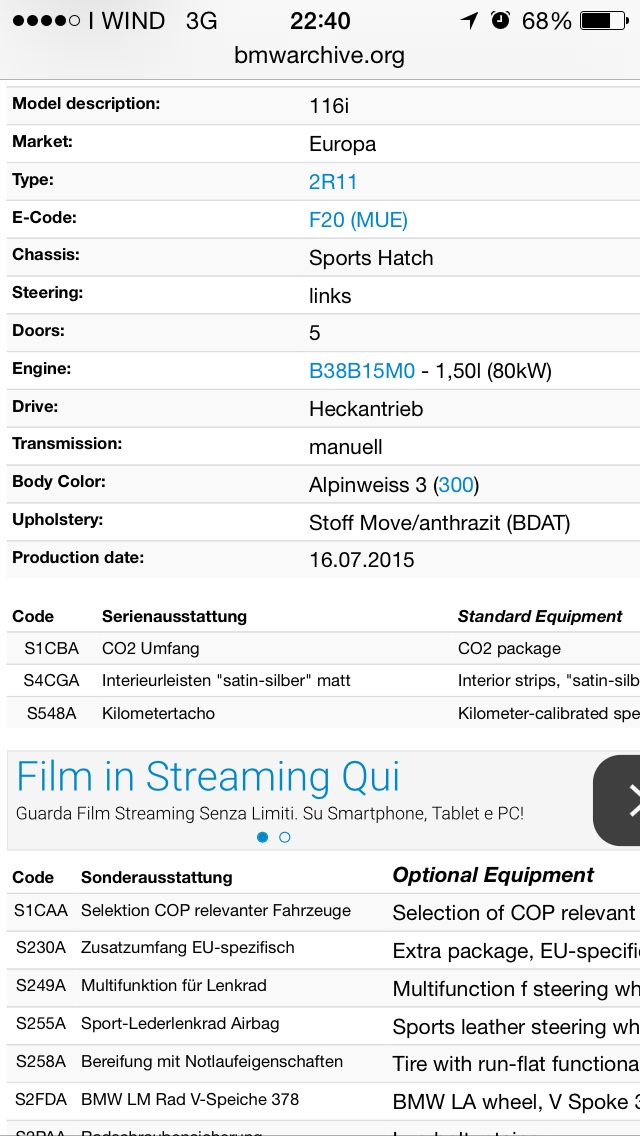Image resolution: width=640 pixels, height=1136 pixels.
Task: Select the manuell transmission value
Action: [x=346, y=447]
